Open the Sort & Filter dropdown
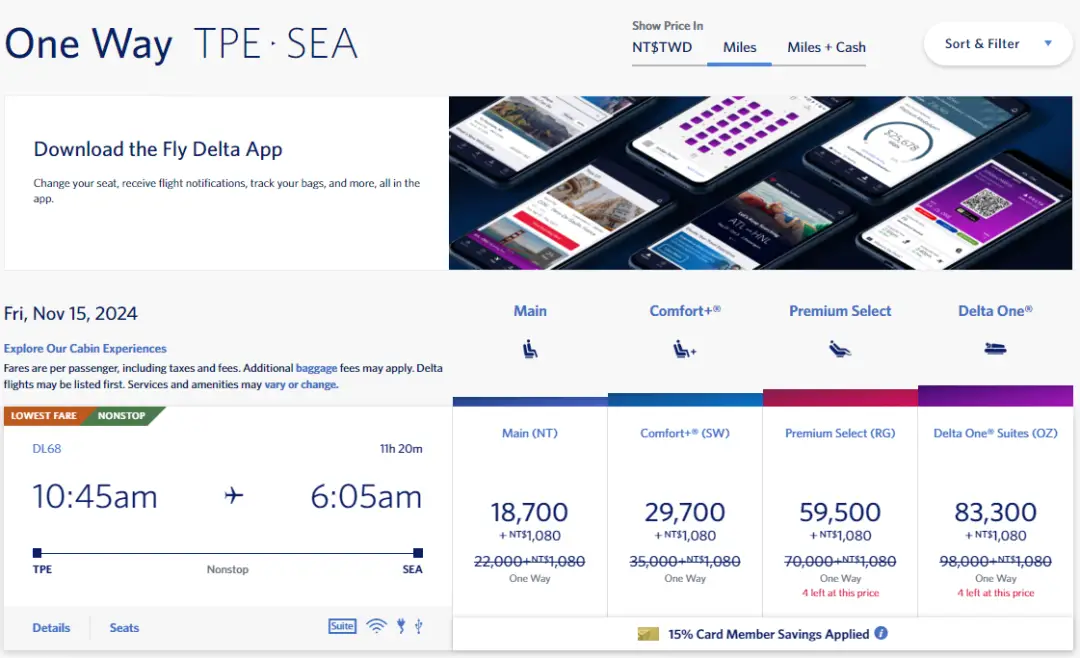The height and width of the screenshot is (658, 1080). 997,44
